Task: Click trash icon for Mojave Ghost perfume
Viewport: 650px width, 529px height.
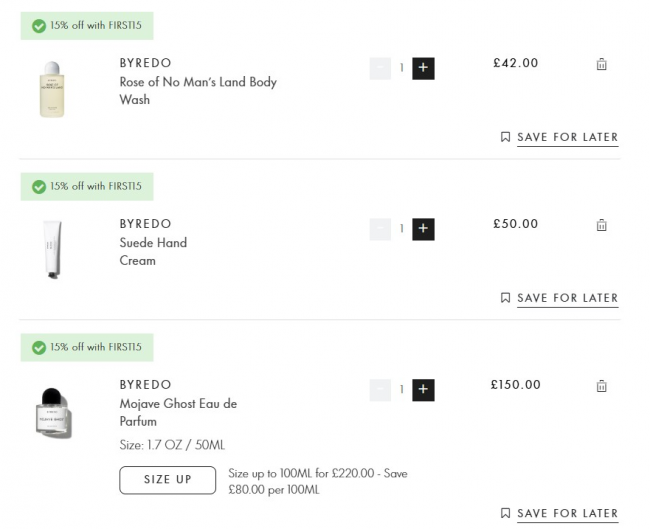Action: click(601, 386)
